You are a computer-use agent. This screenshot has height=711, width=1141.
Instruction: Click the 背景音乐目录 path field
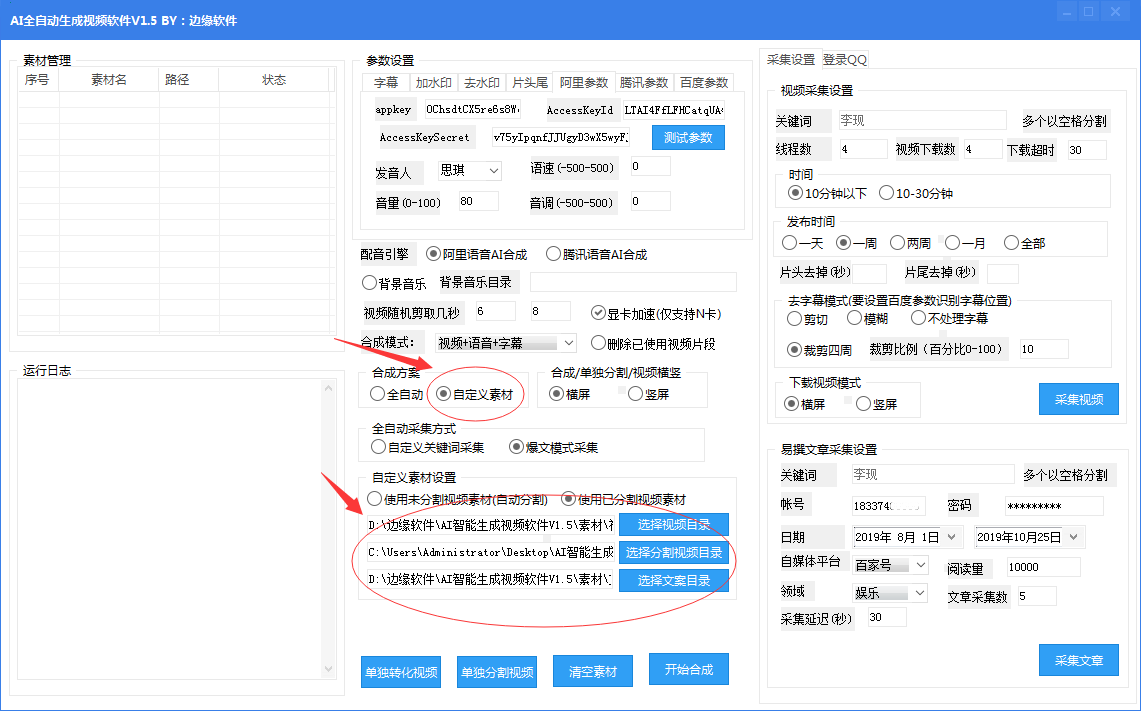point(633,282)
